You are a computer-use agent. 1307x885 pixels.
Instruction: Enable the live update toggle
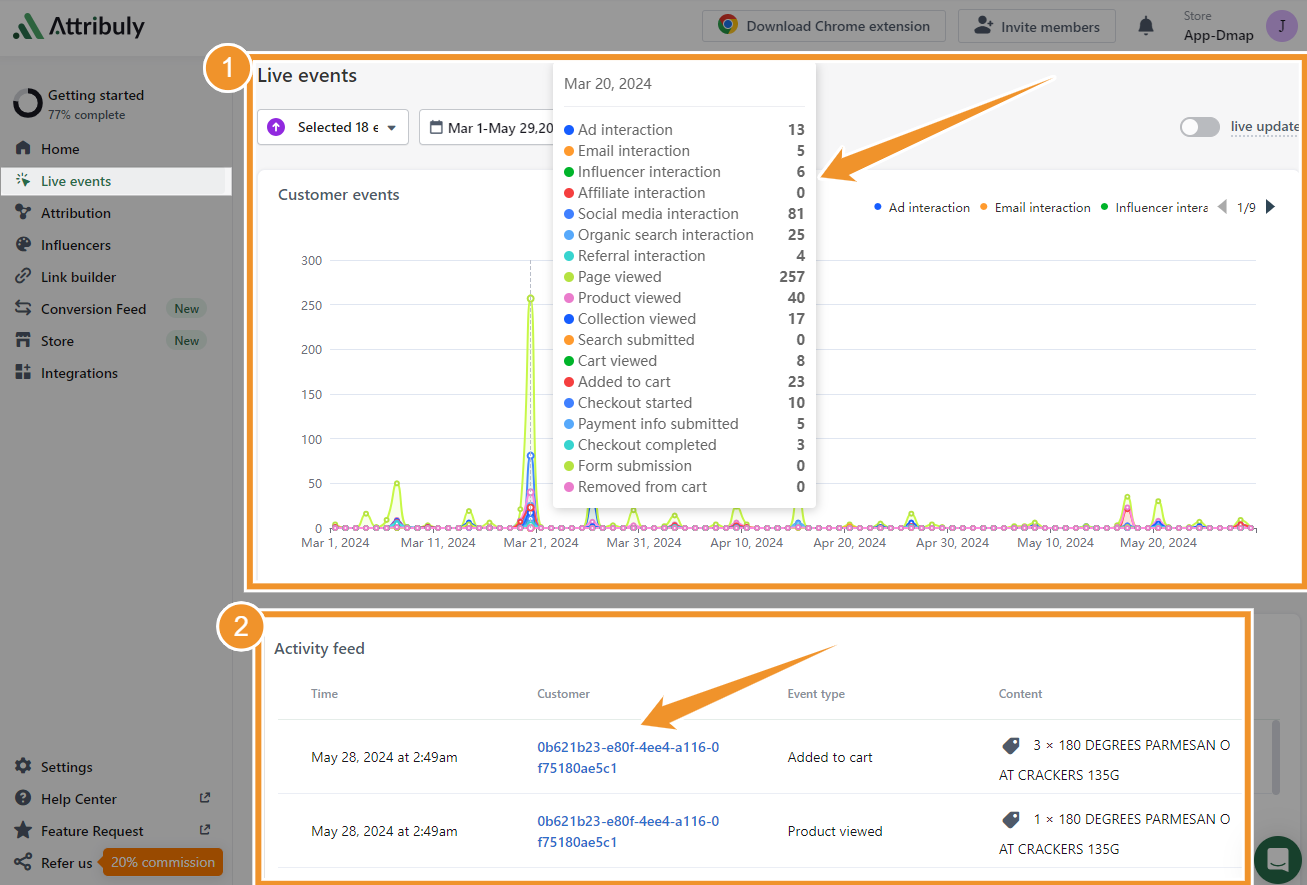point(1199,127)
